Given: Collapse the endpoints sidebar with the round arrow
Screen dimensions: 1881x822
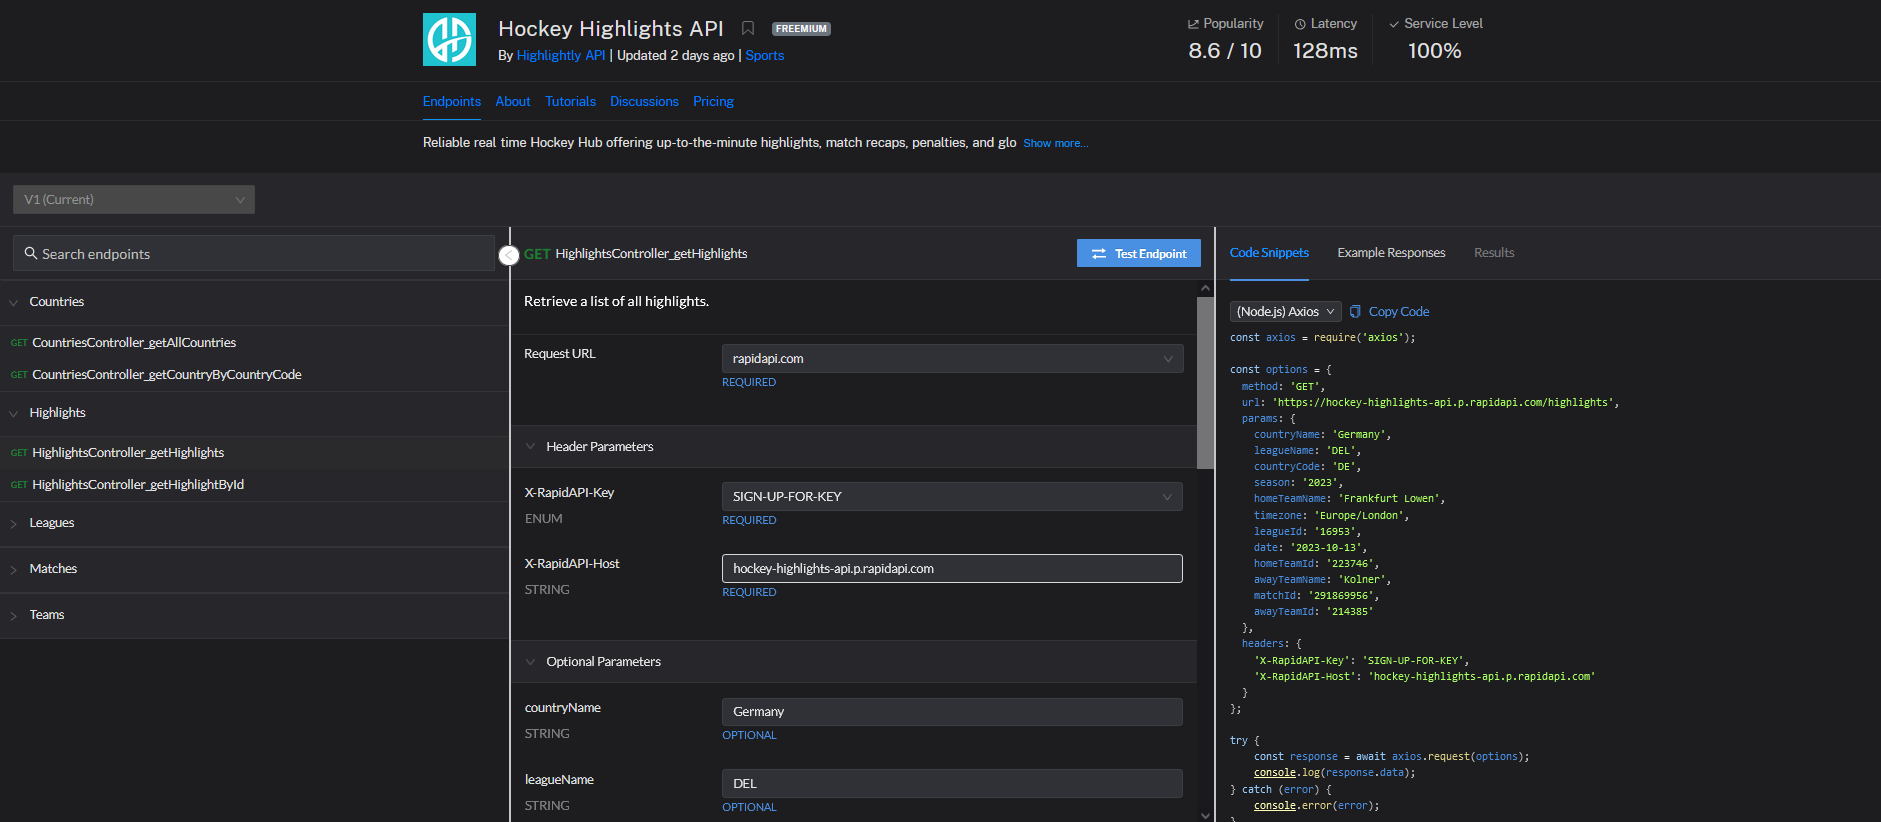Looking at the screenshot, I should pyautogui.click(x=509, y=256).
